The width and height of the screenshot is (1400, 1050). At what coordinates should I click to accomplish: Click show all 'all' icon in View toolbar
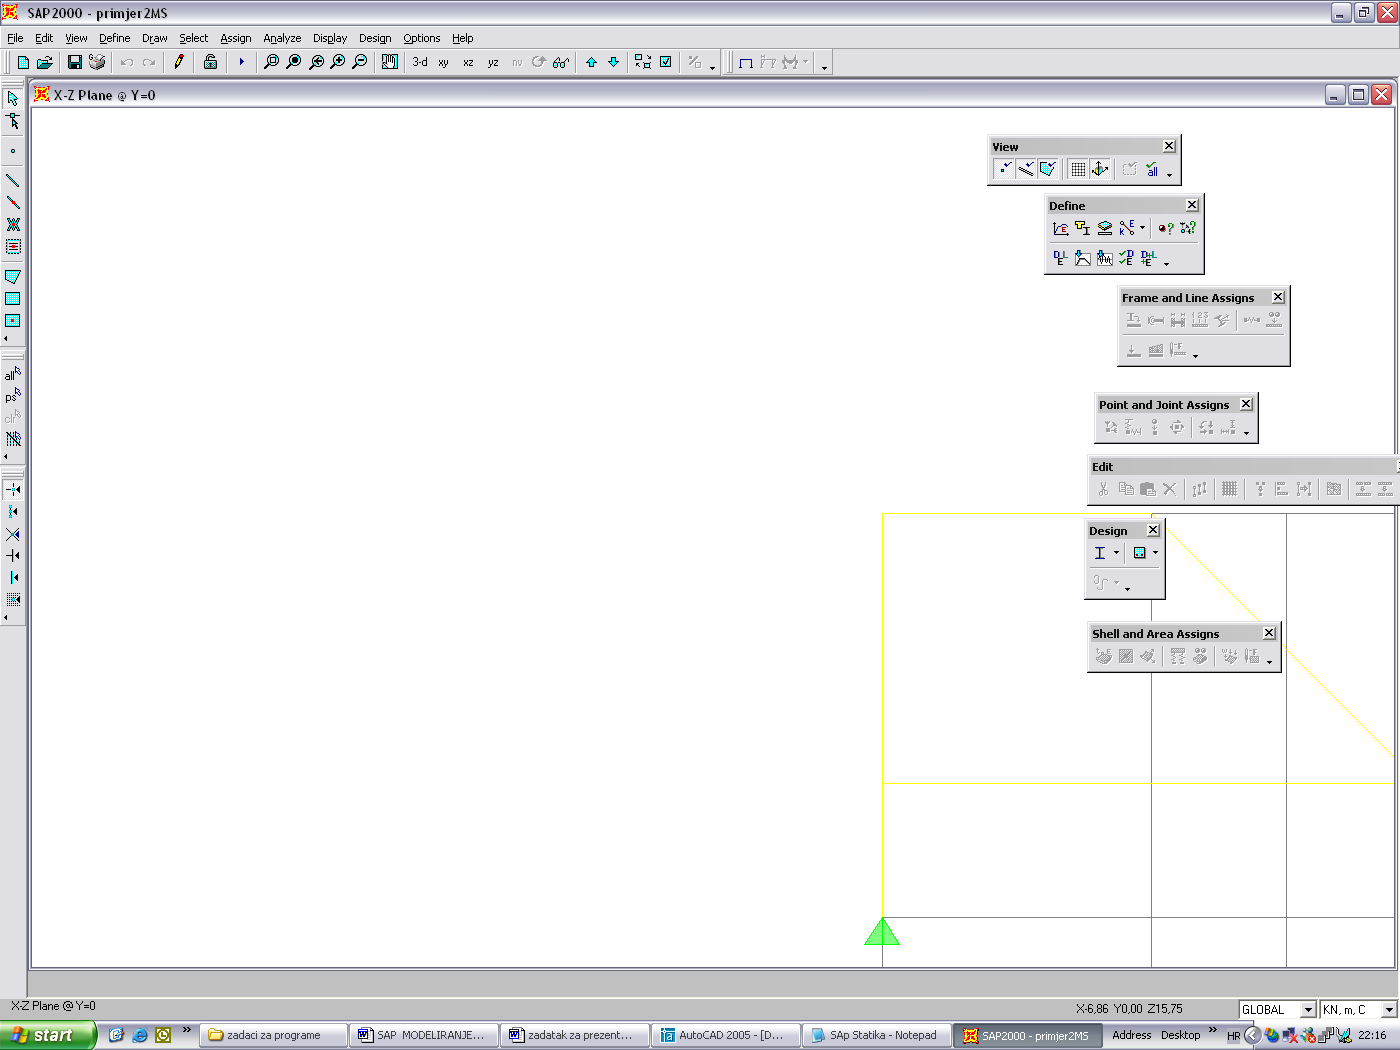point(1153,169)
